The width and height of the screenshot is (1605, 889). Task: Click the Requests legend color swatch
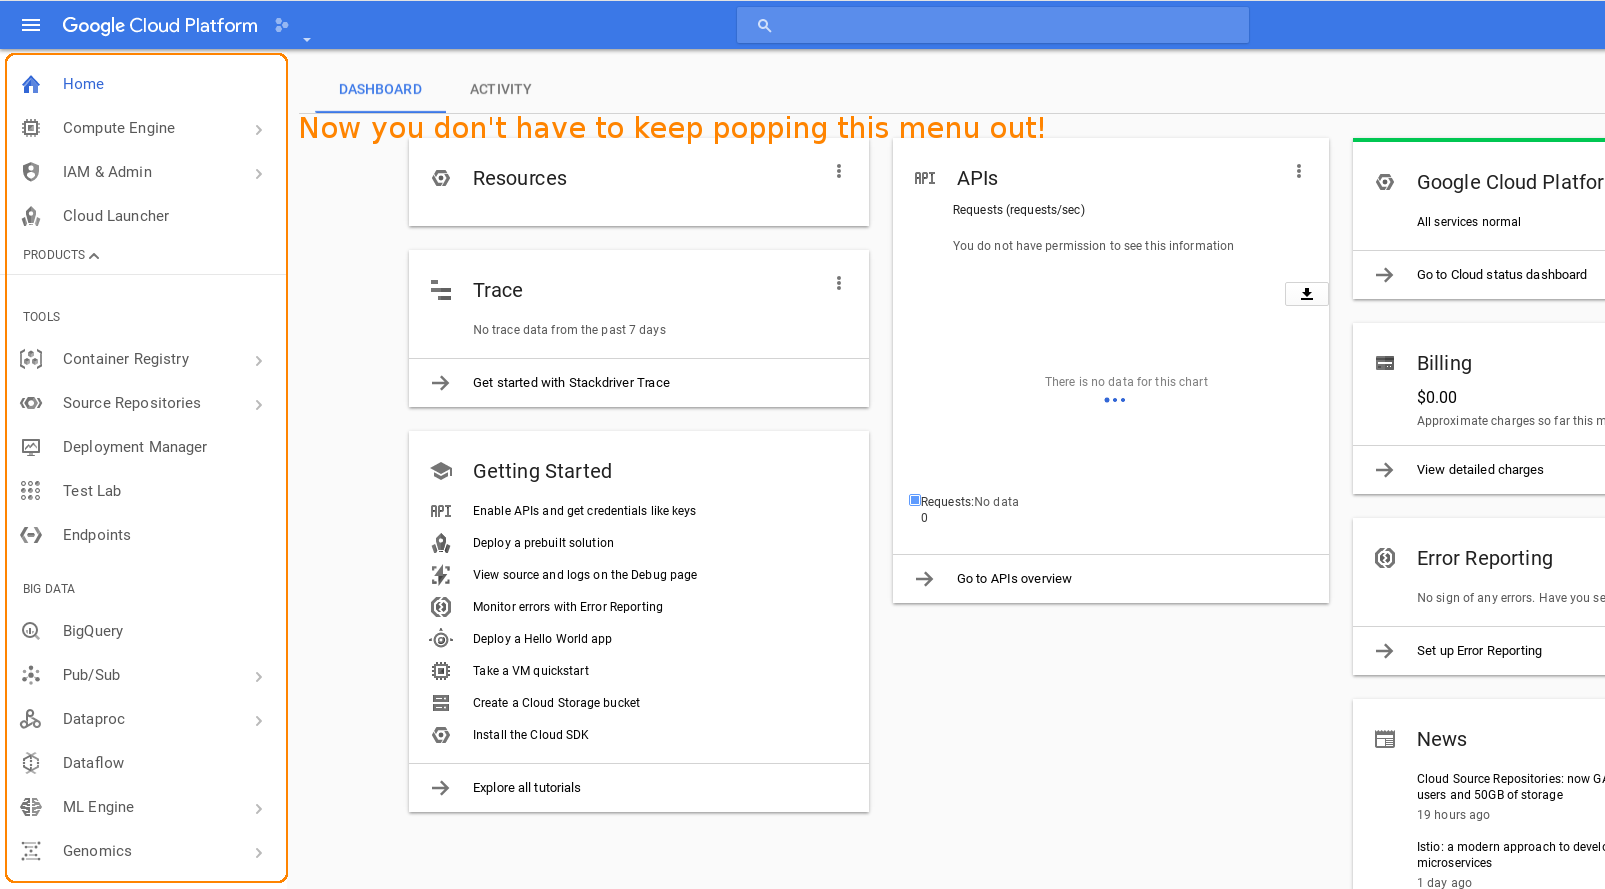(x=915, y=500)
